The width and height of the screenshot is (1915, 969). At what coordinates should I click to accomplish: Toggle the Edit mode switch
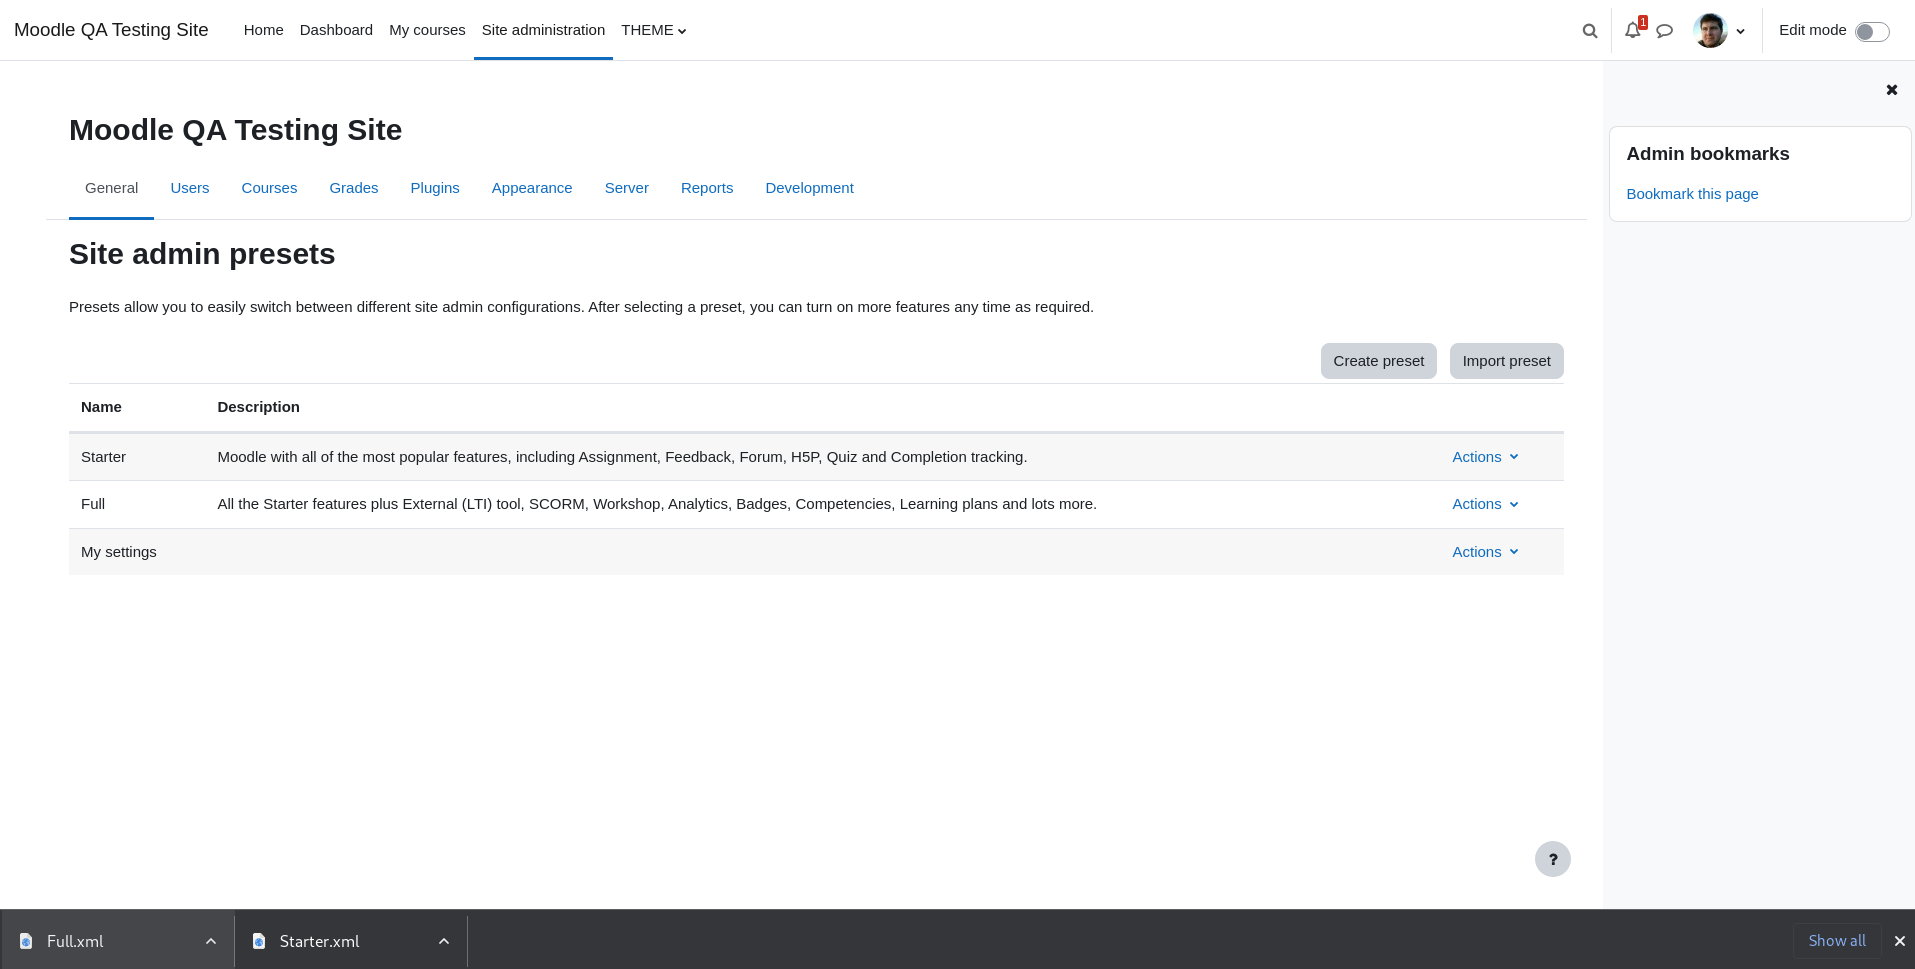(x=1872, y=31)
